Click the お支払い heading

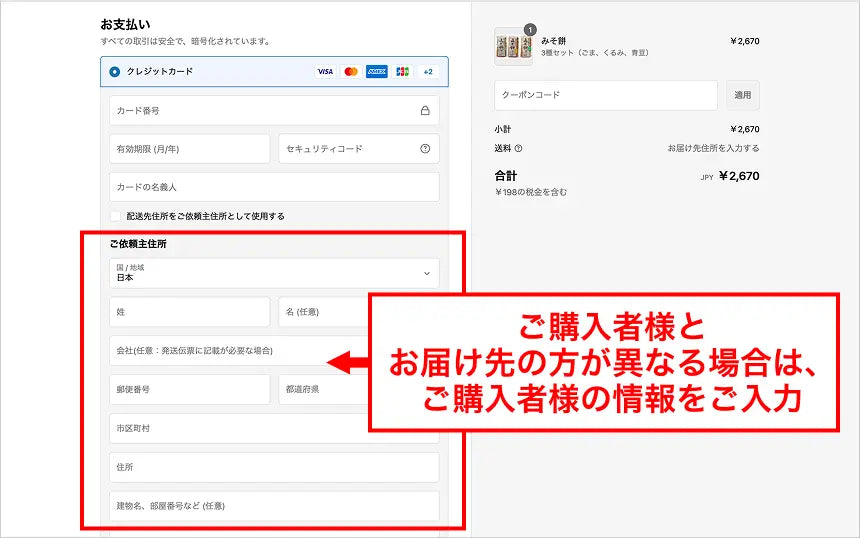(125, 24)
